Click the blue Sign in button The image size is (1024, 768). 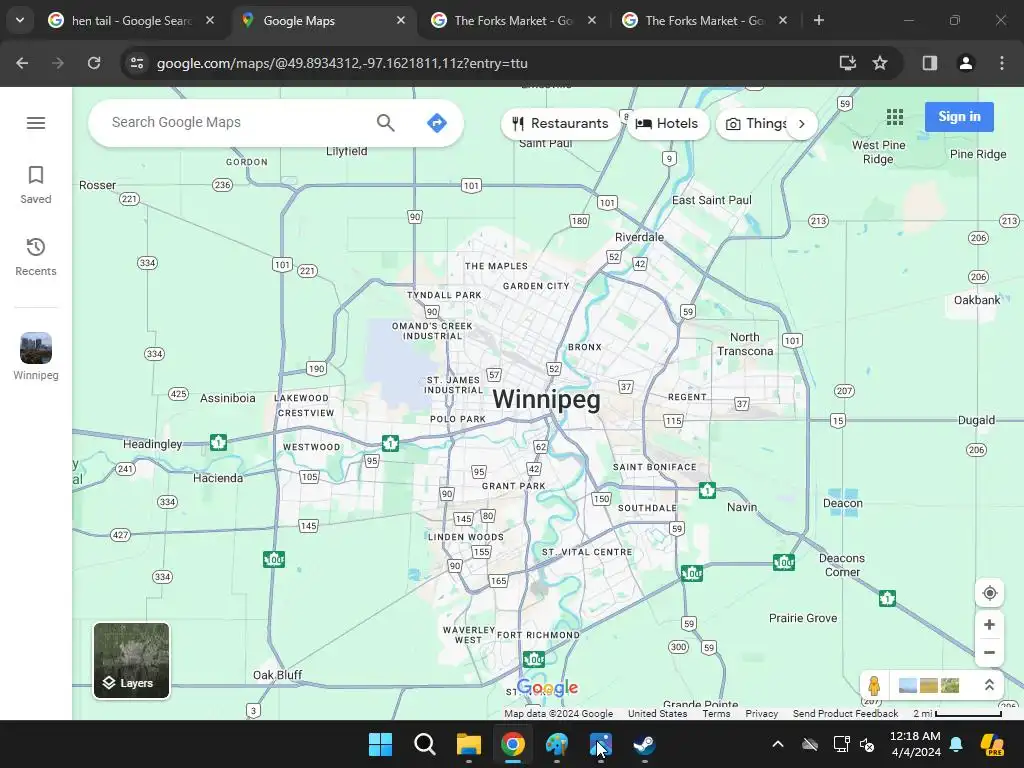tap(959, 117)
